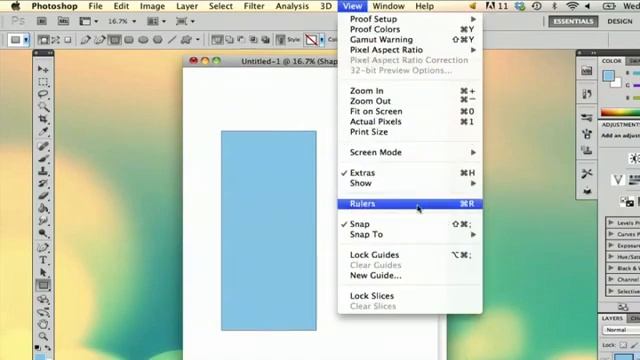Toggle Extras in the View menu
Image resolution: width=640 pixels, height=360 pixels.
pyautogui.click(x=410, y=173)
